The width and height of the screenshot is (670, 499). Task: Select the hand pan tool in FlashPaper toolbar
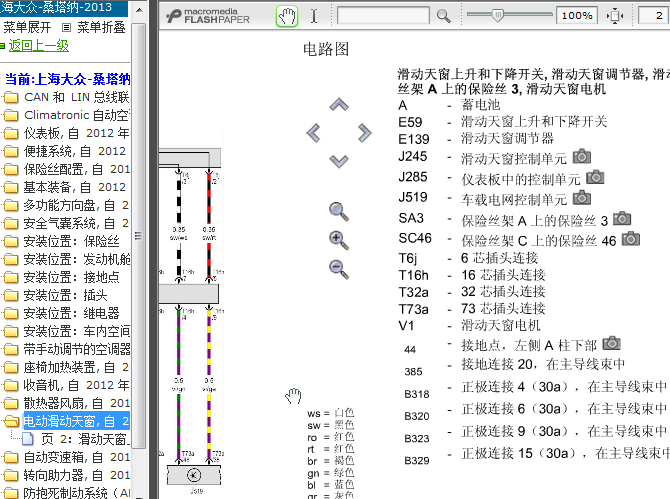coord(287,17)
